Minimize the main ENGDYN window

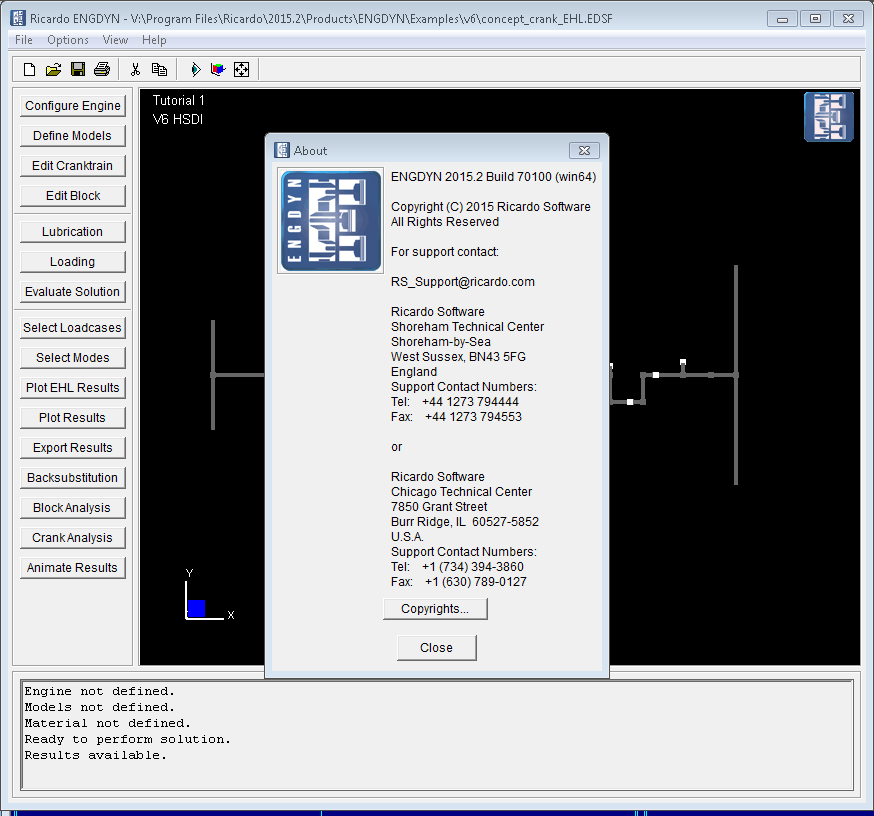point(782,19)
